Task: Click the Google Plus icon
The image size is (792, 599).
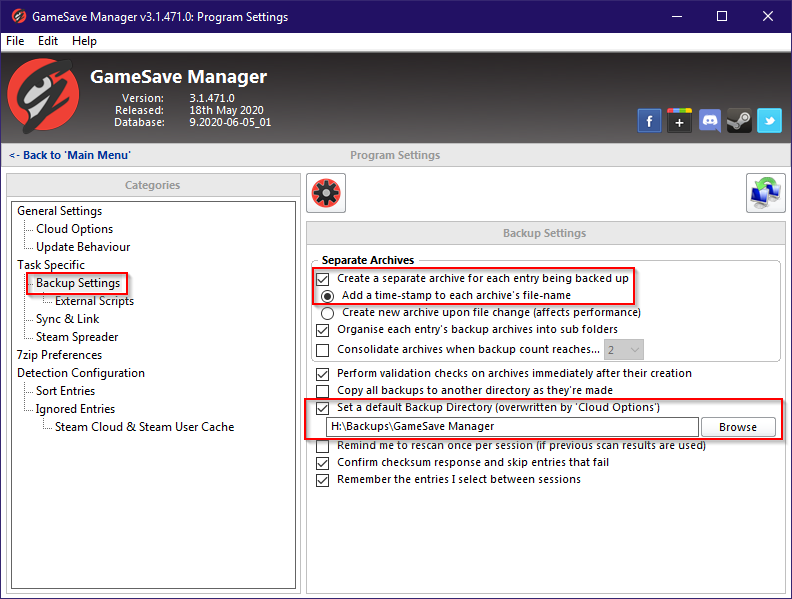Action: pyautogui.click(x=679, y=121)
